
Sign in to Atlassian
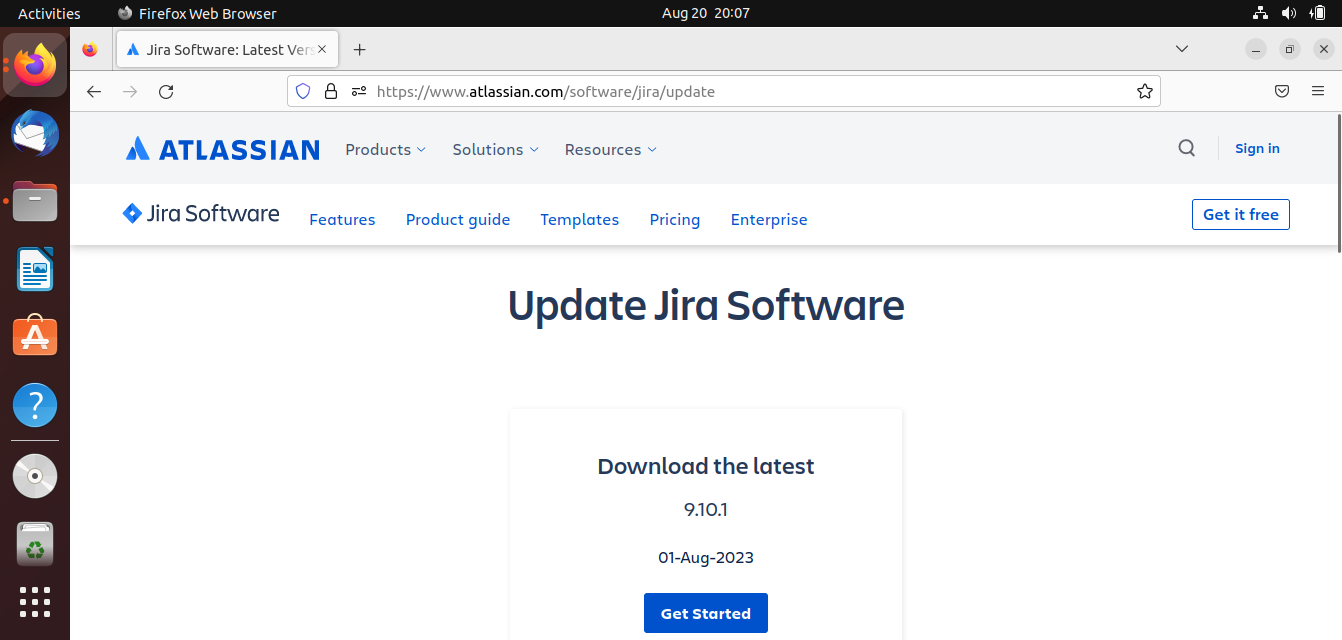click(1257, 148)
